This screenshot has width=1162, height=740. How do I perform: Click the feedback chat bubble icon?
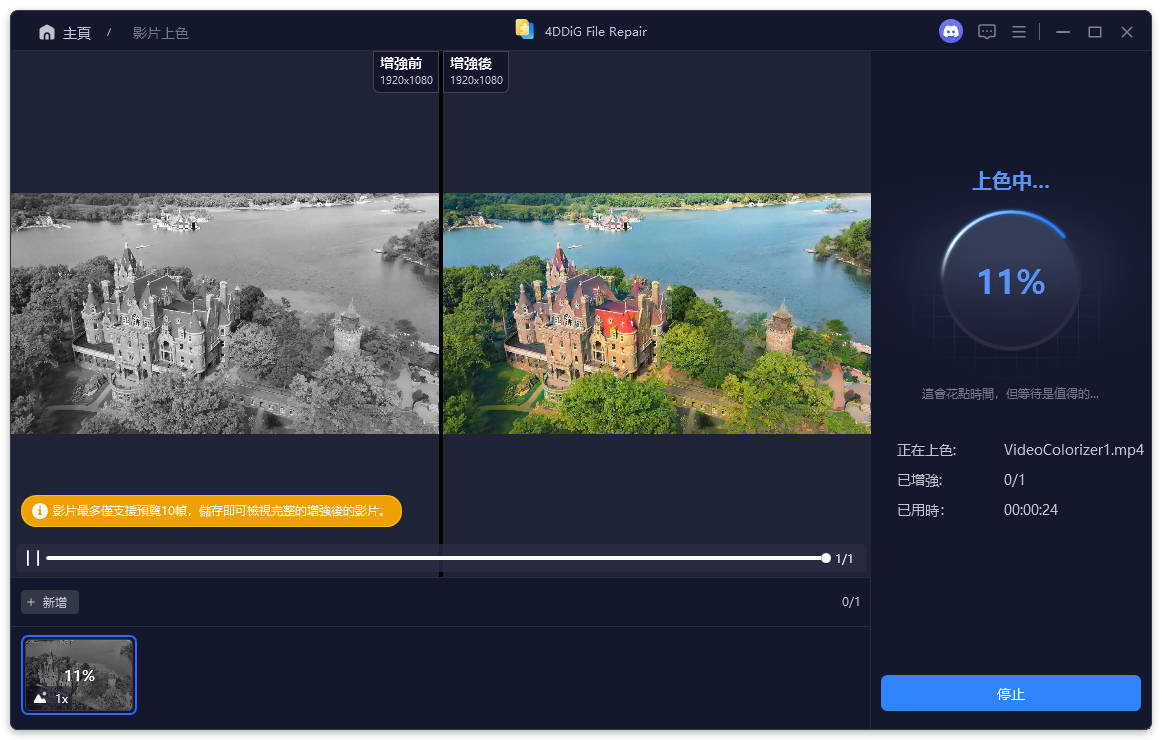pos(987,31)
